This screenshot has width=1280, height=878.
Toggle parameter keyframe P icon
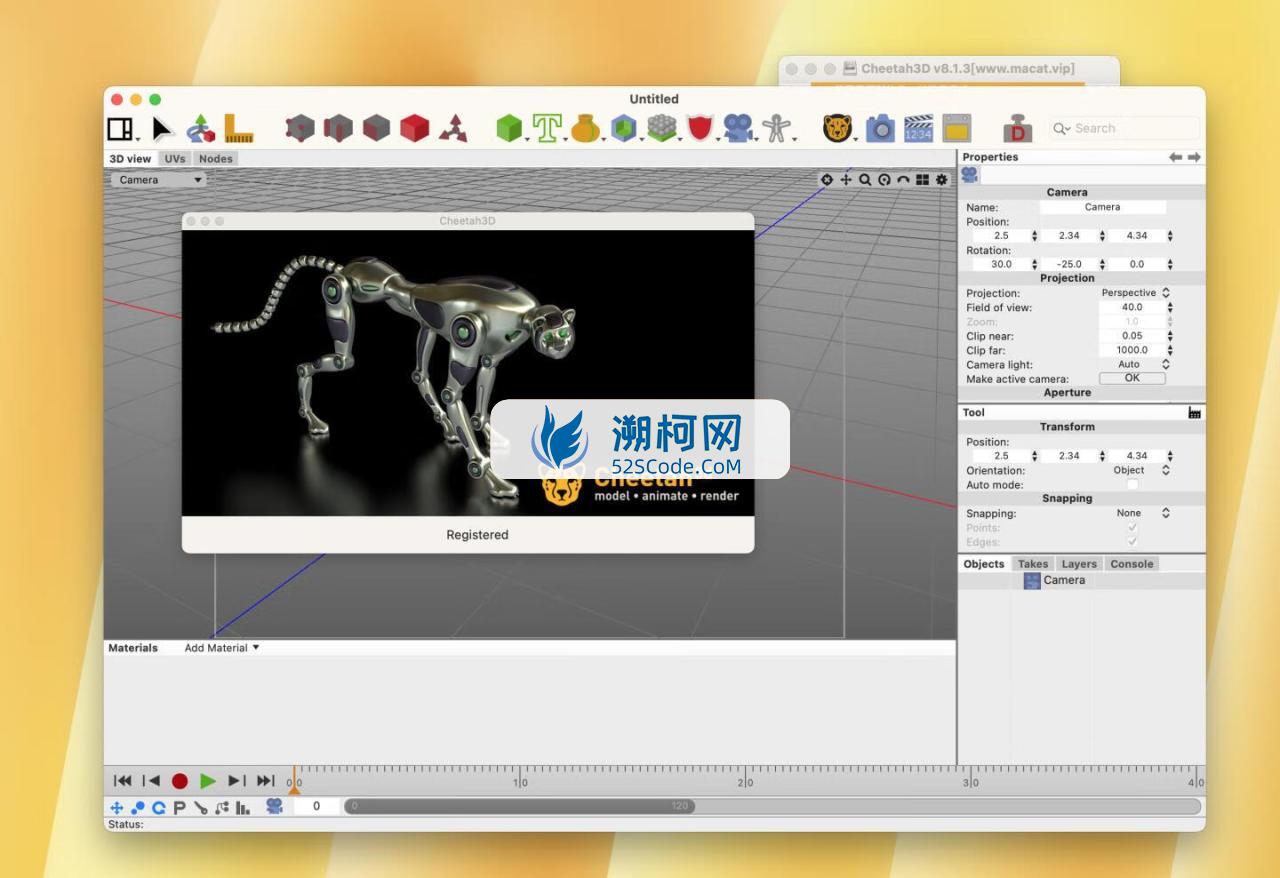180,807
